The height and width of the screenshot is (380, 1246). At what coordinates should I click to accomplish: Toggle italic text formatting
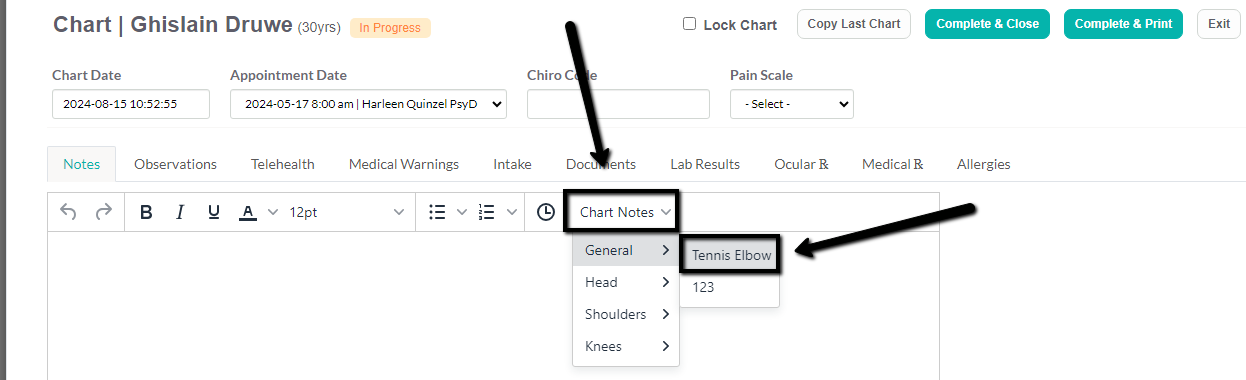tap(180, 212)
